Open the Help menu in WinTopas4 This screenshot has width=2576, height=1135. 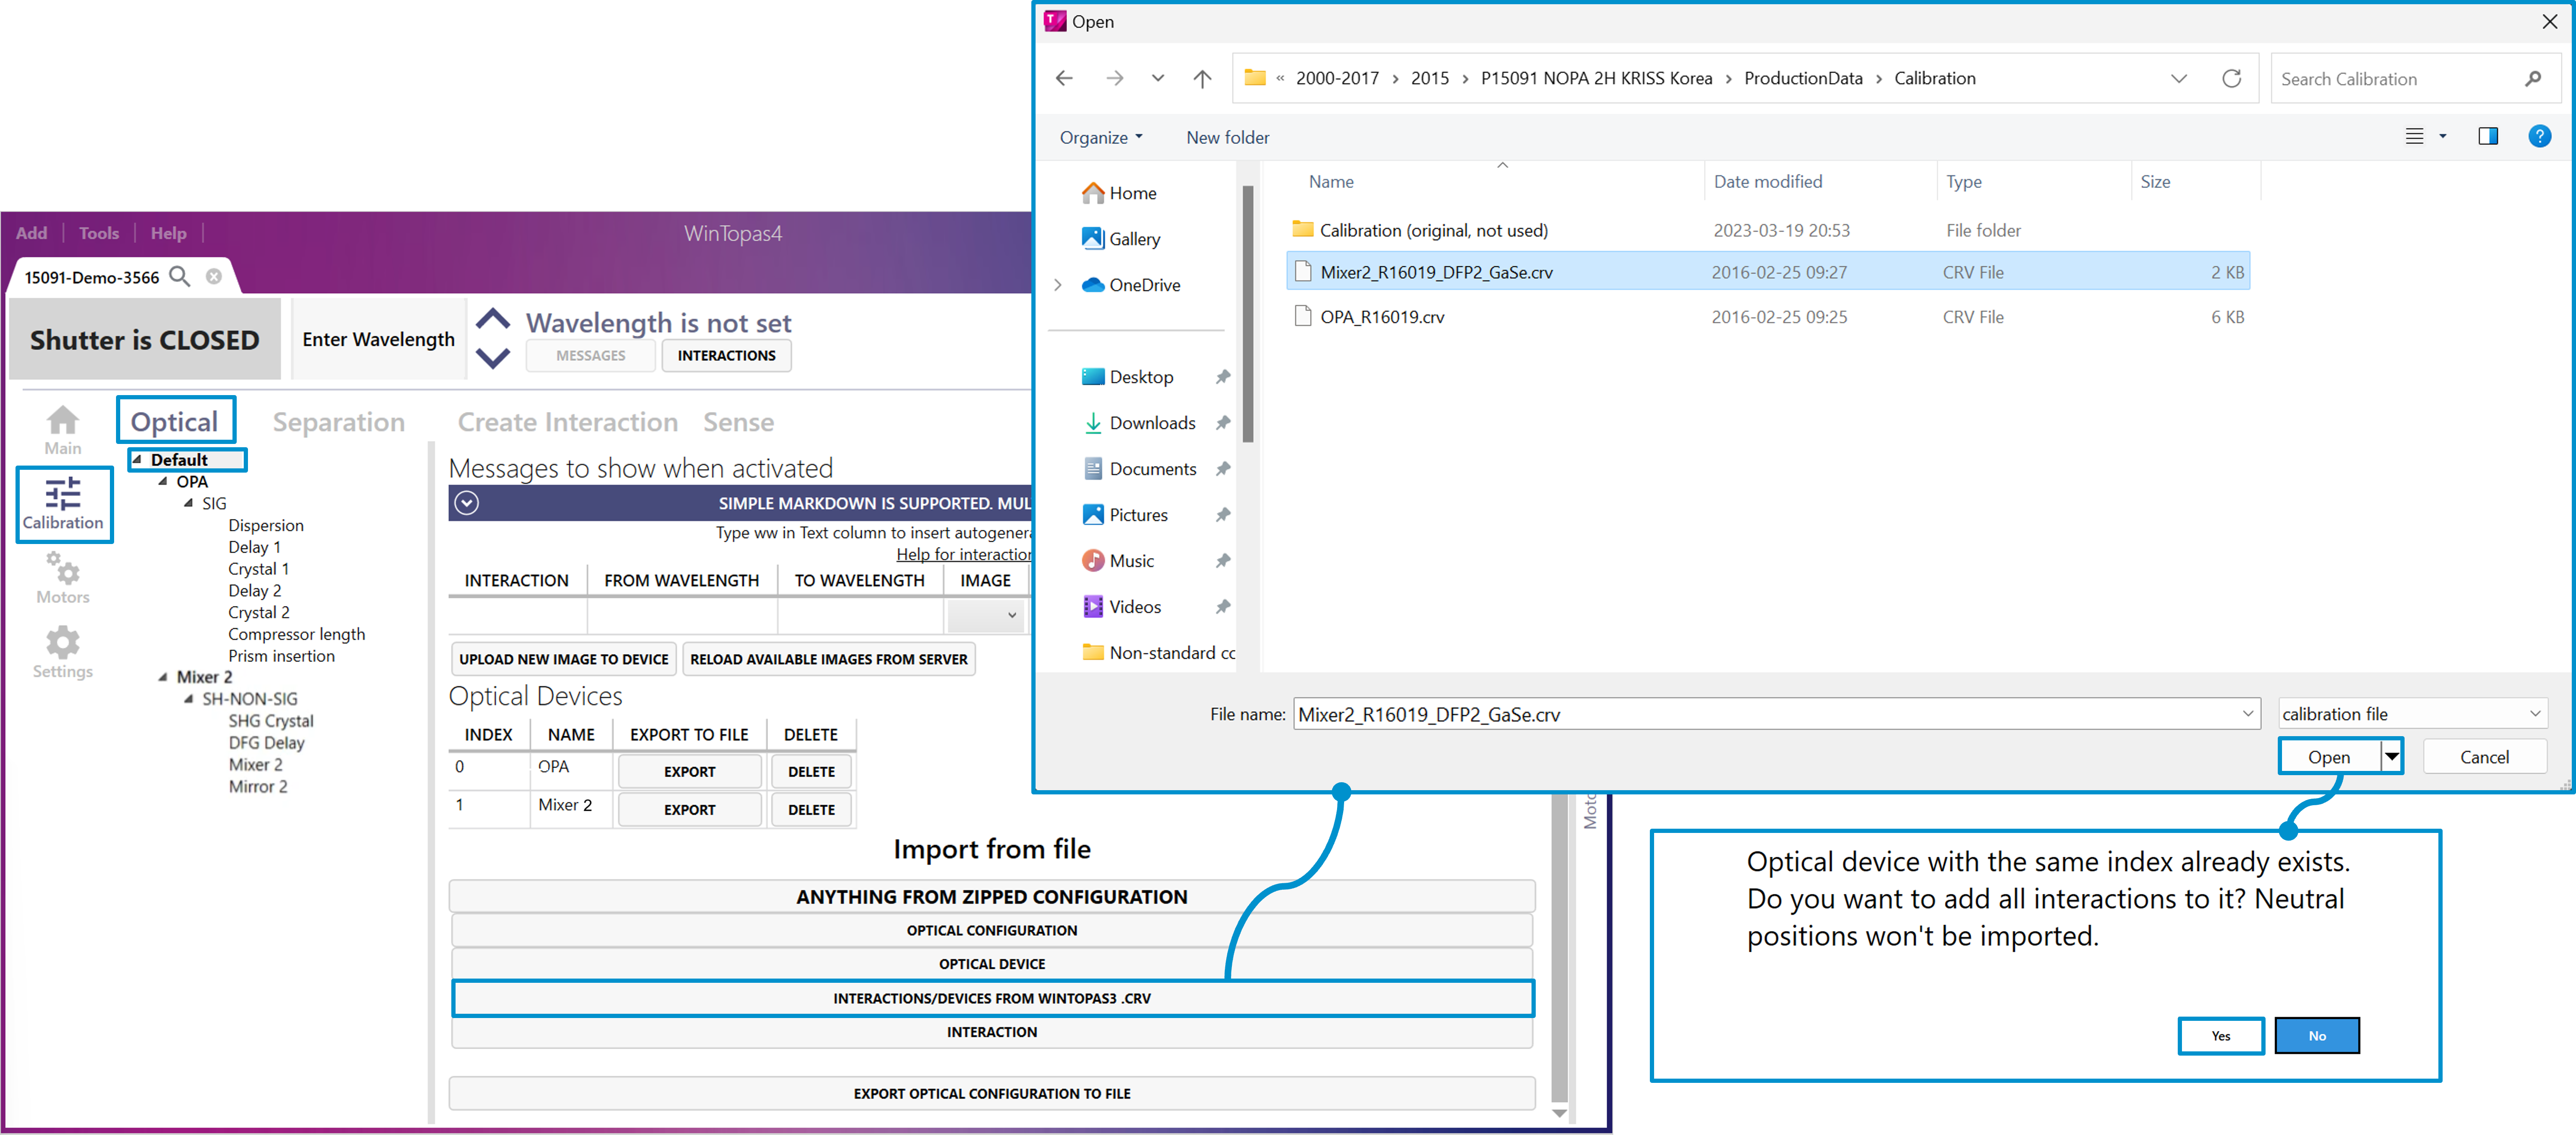(168, 232)
